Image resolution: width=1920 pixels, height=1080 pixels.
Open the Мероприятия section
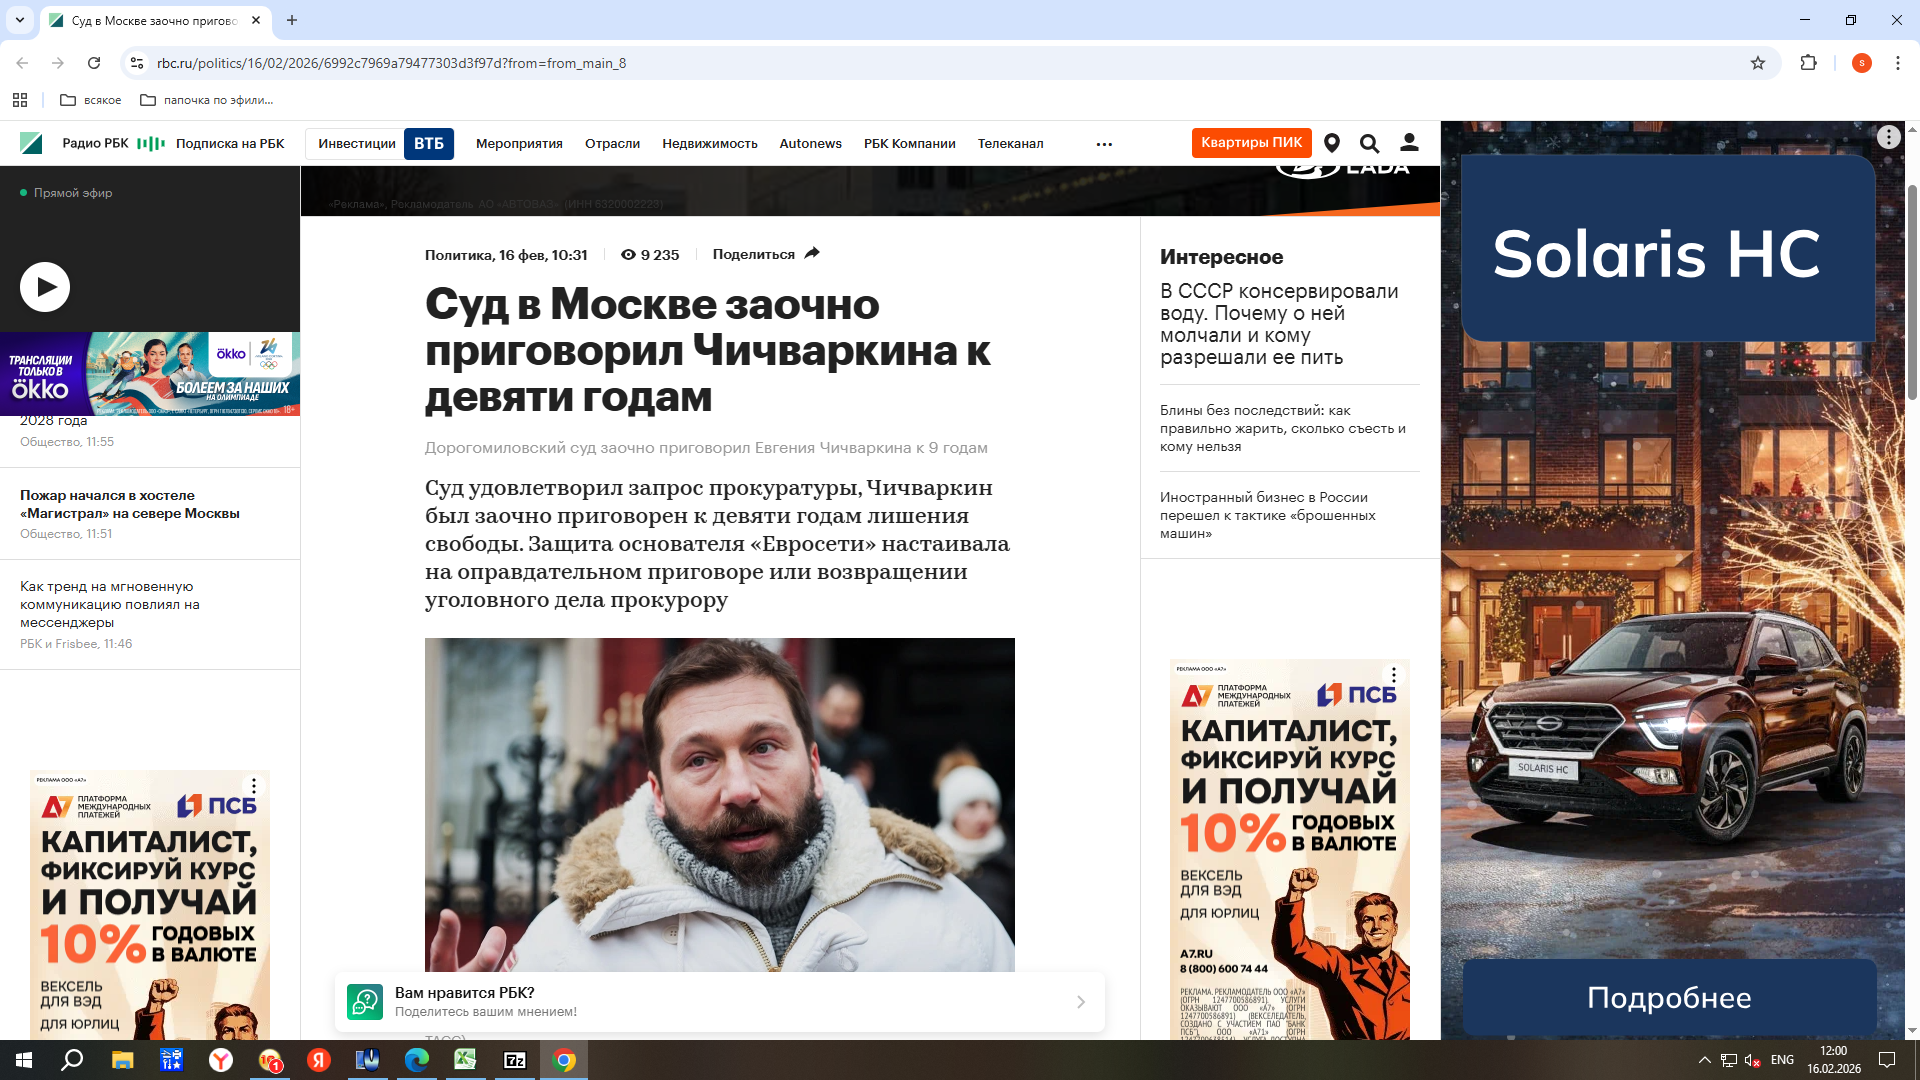519,144
